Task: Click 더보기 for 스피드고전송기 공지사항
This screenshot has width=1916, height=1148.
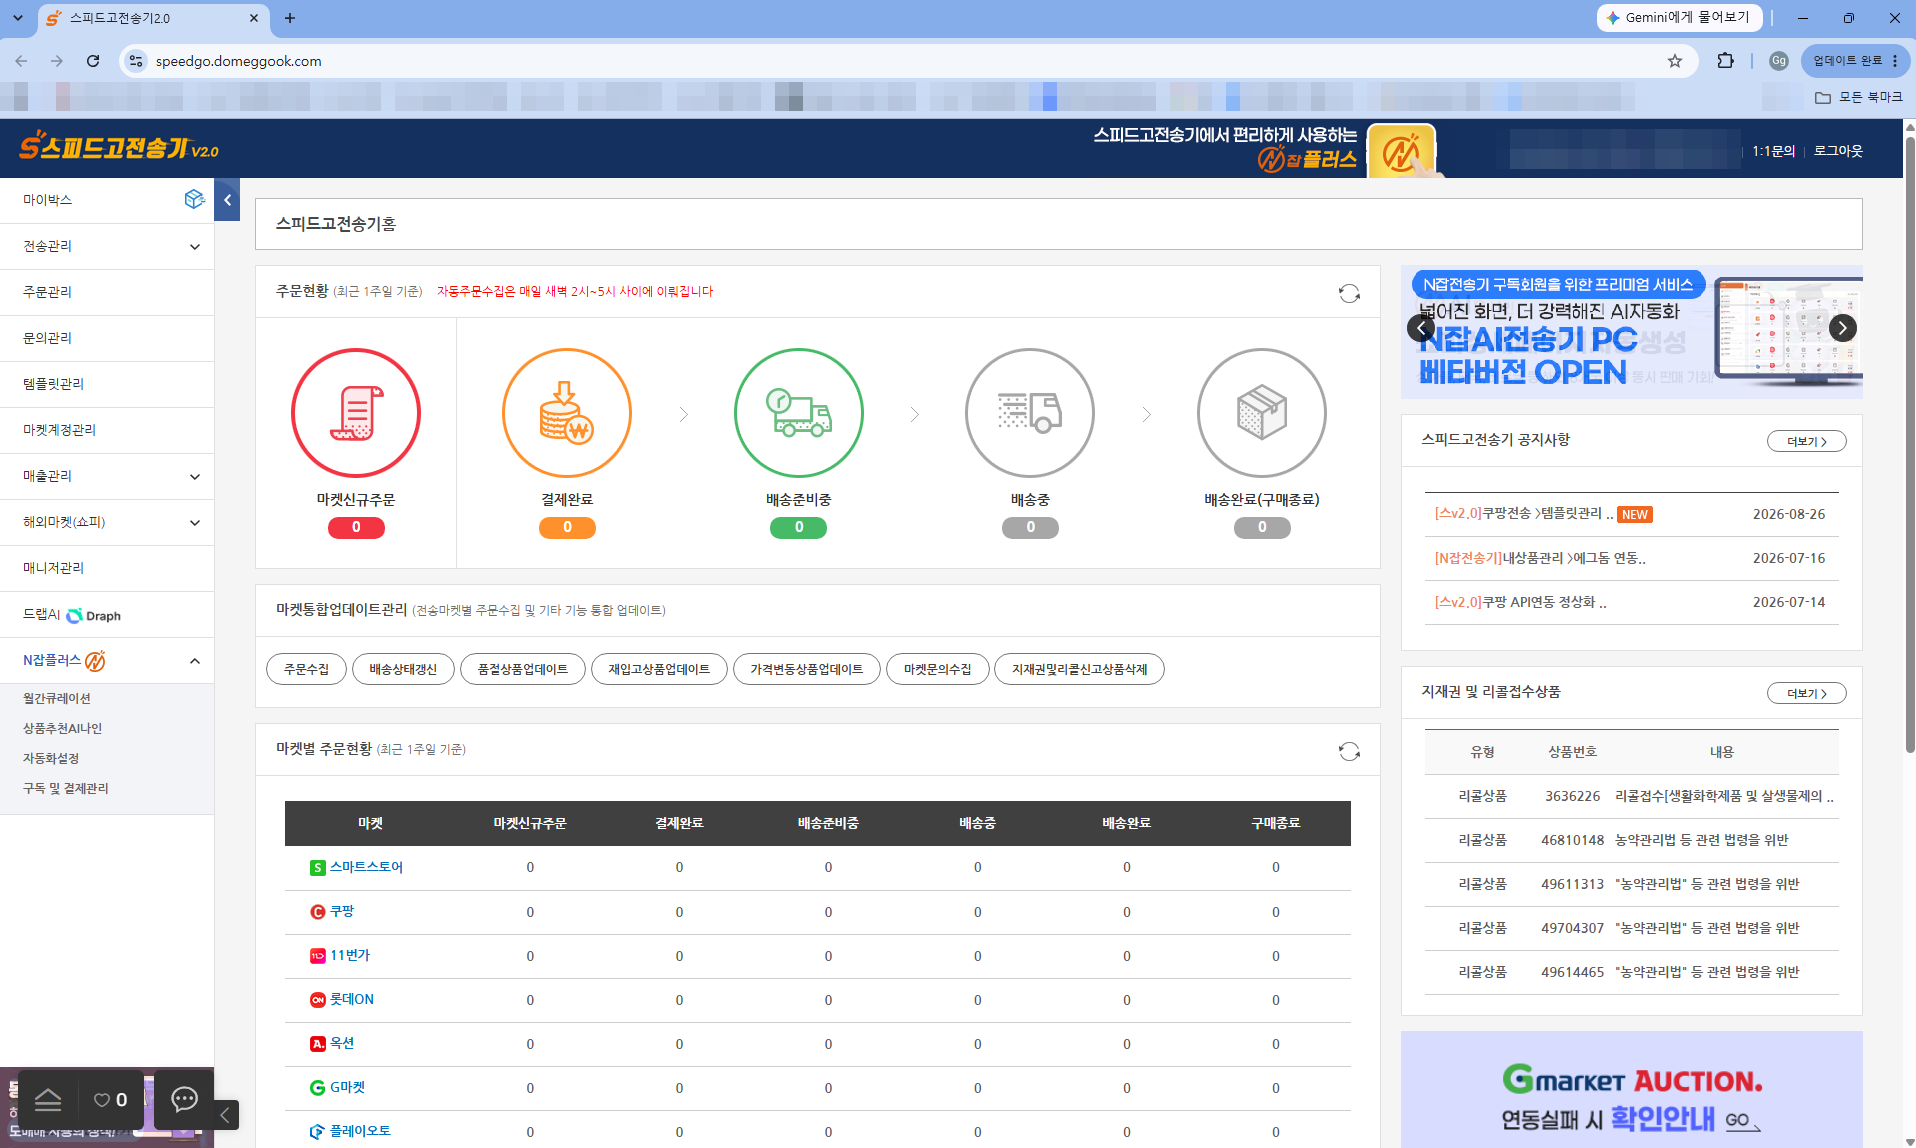Action: pos(1807,441)
